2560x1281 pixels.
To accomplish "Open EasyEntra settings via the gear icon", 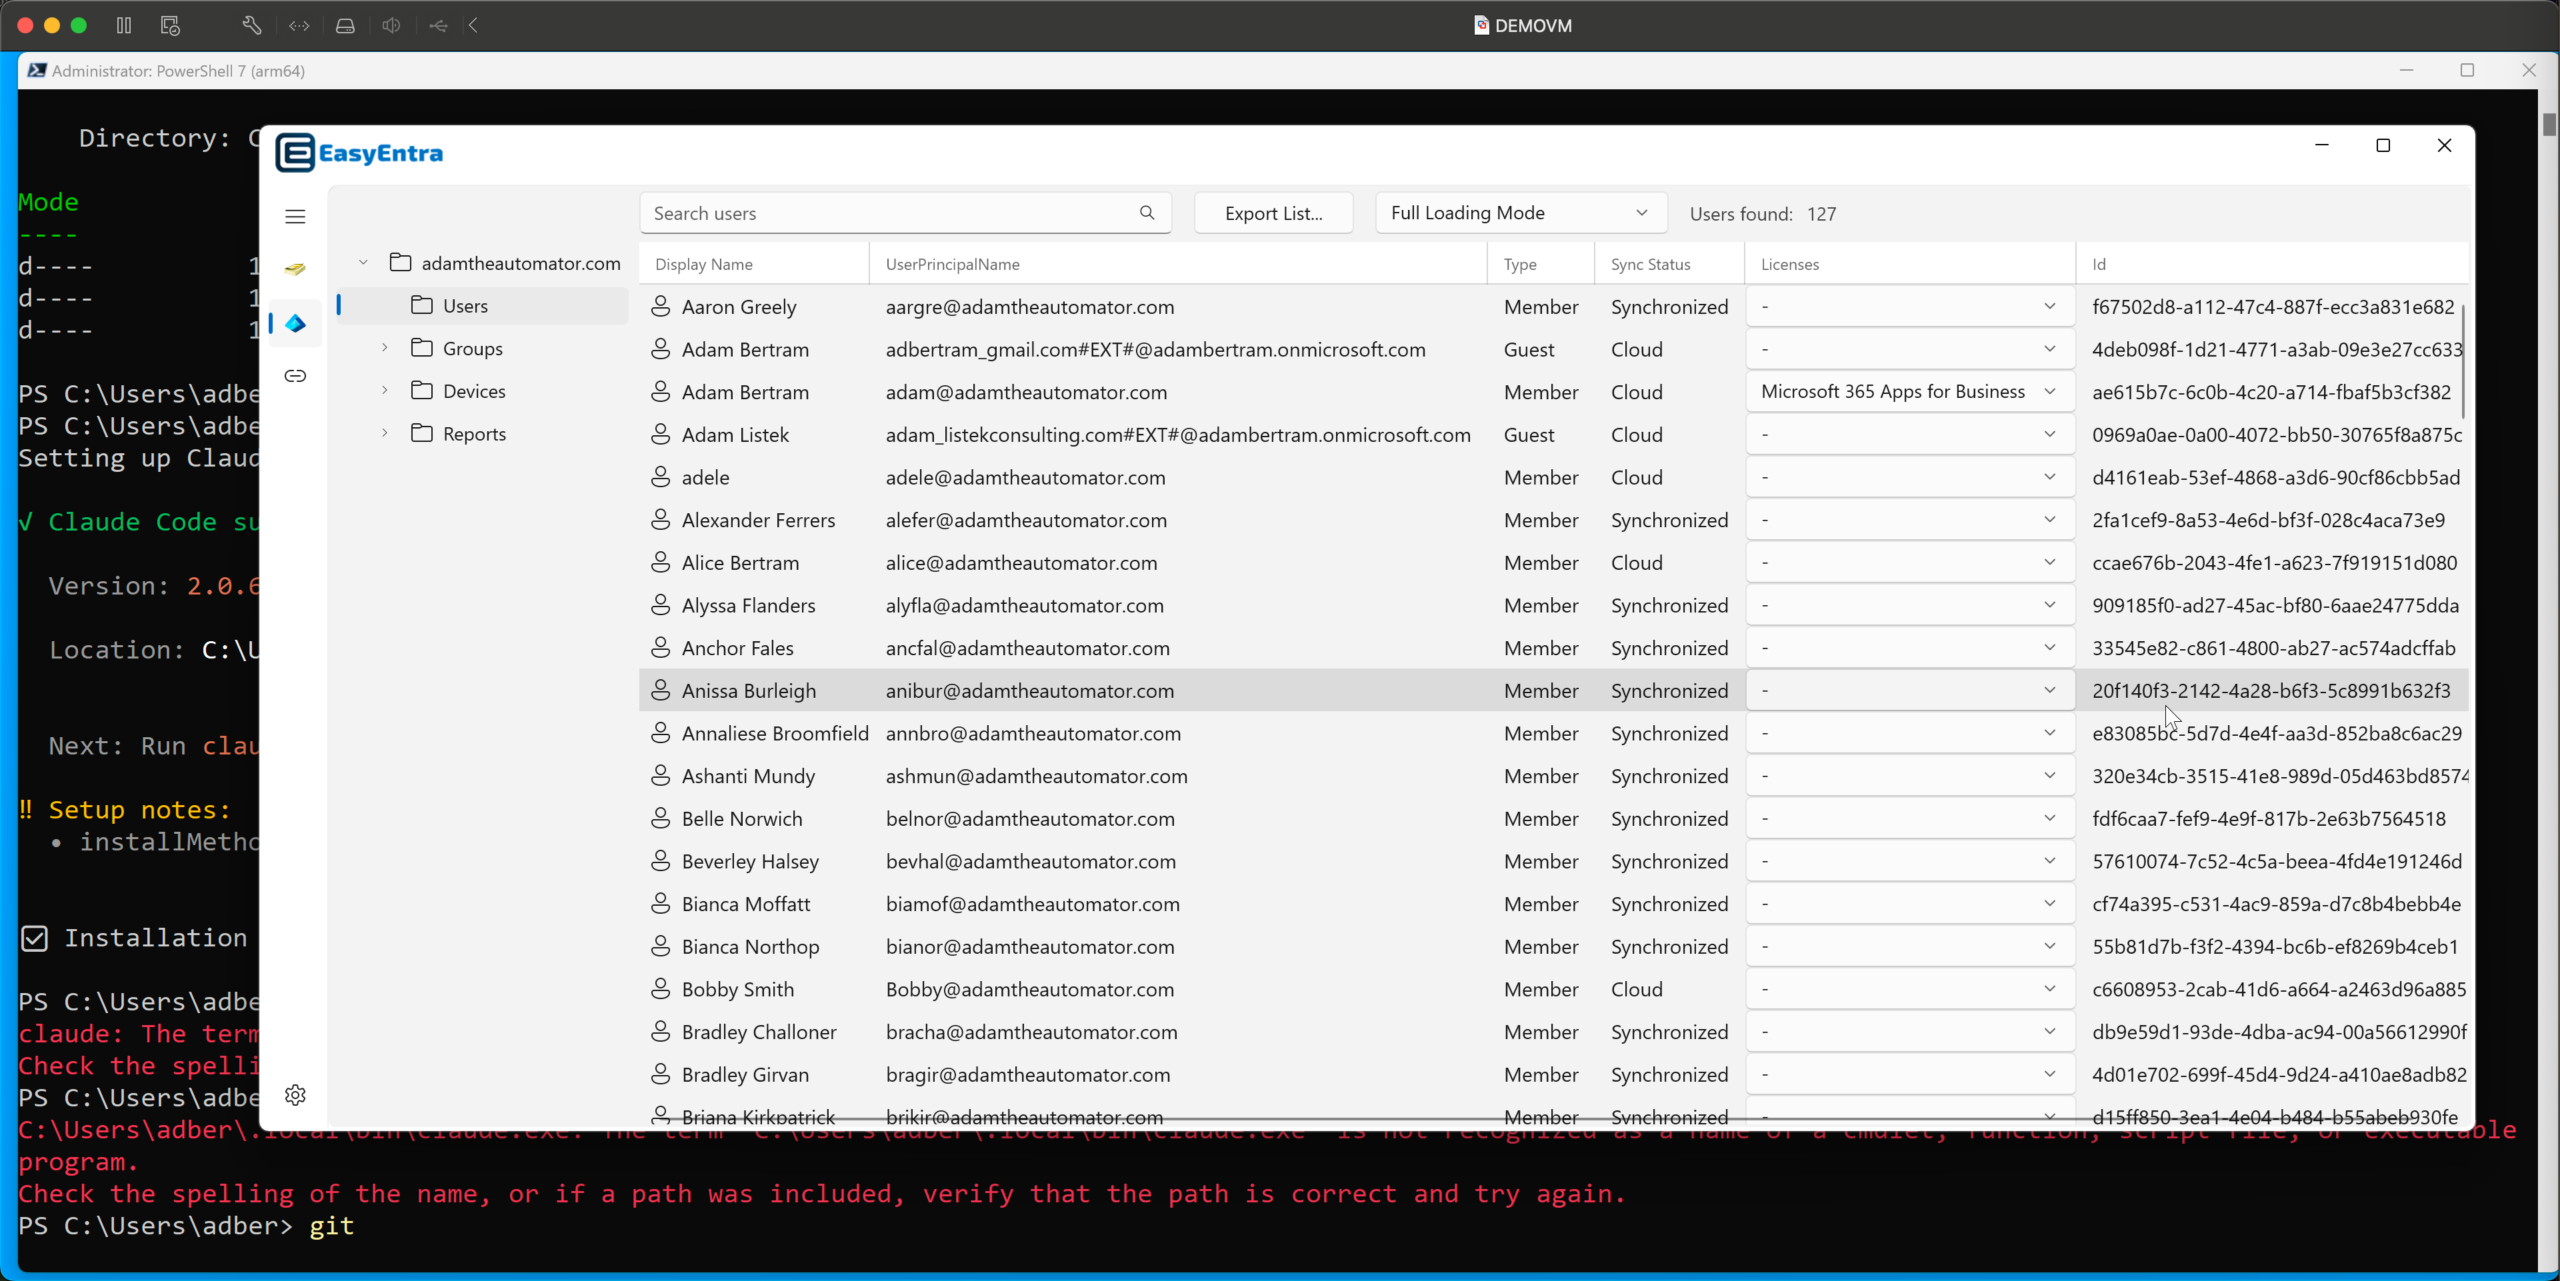I will pos(295,1095).
